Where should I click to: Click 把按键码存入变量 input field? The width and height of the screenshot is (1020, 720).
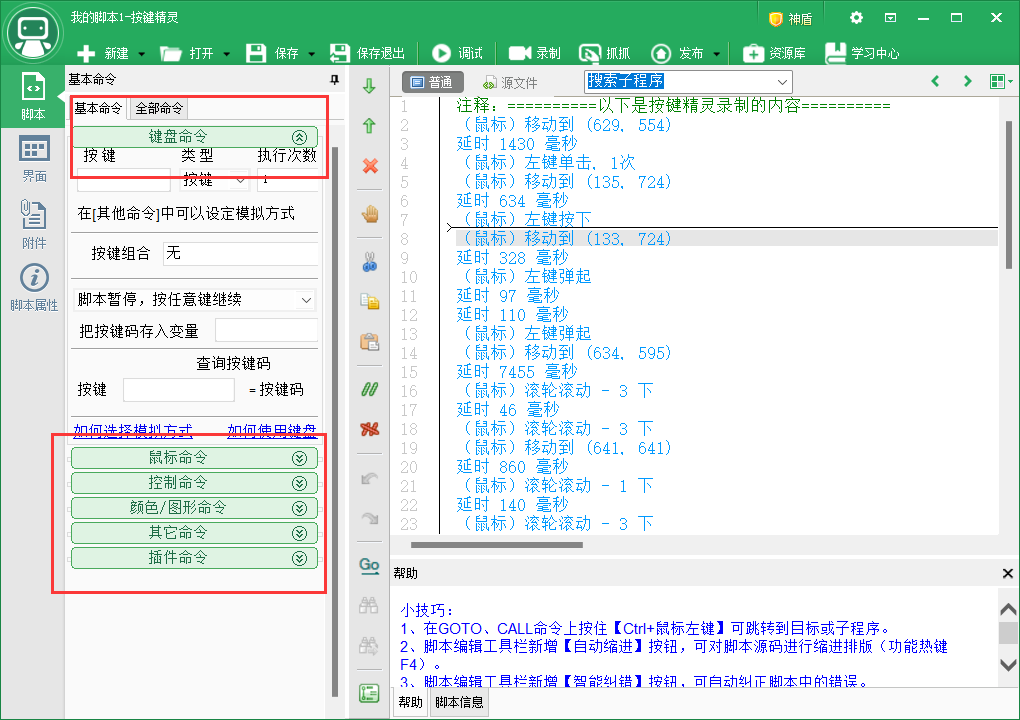point(266,331)
